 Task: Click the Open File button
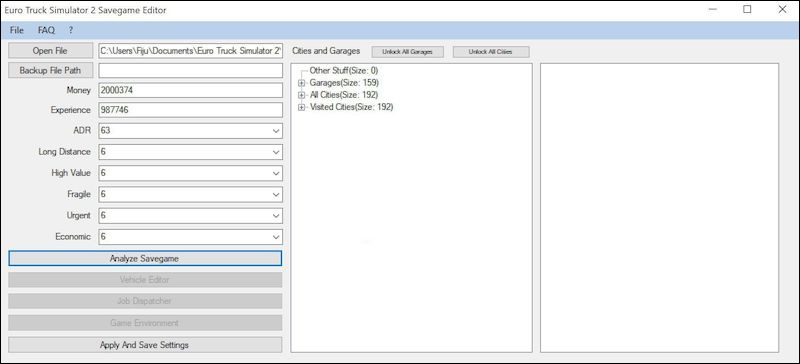(50, 51)
